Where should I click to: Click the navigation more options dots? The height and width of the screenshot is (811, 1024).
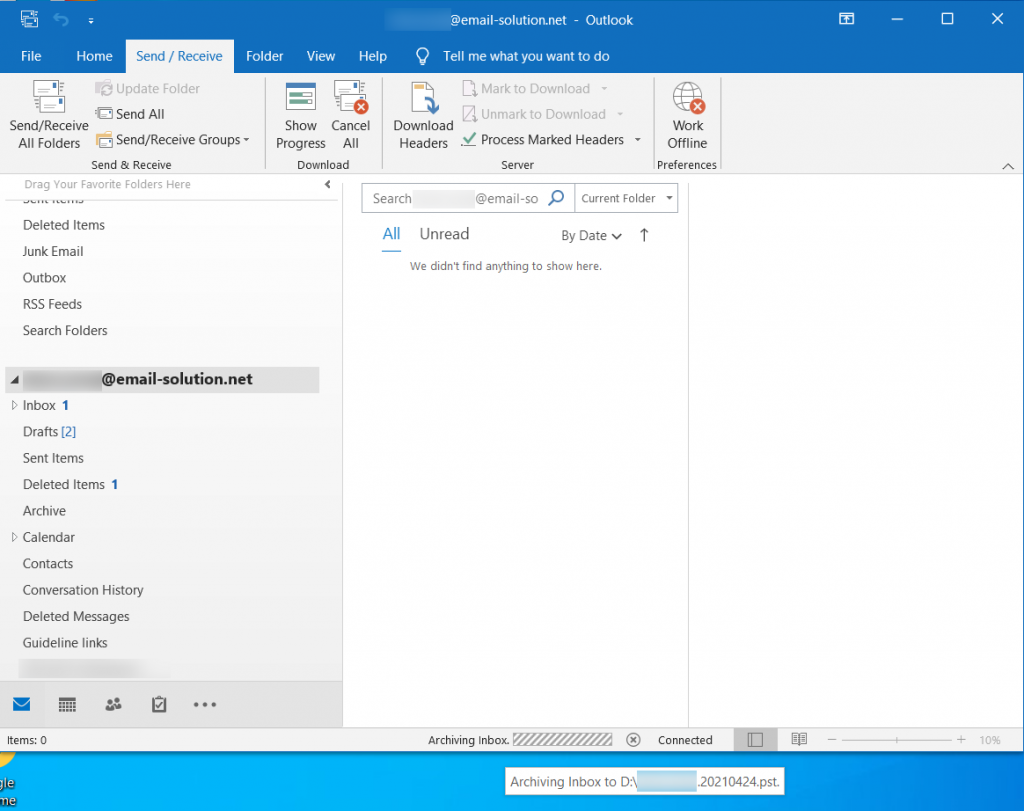[x=204, y=705]
